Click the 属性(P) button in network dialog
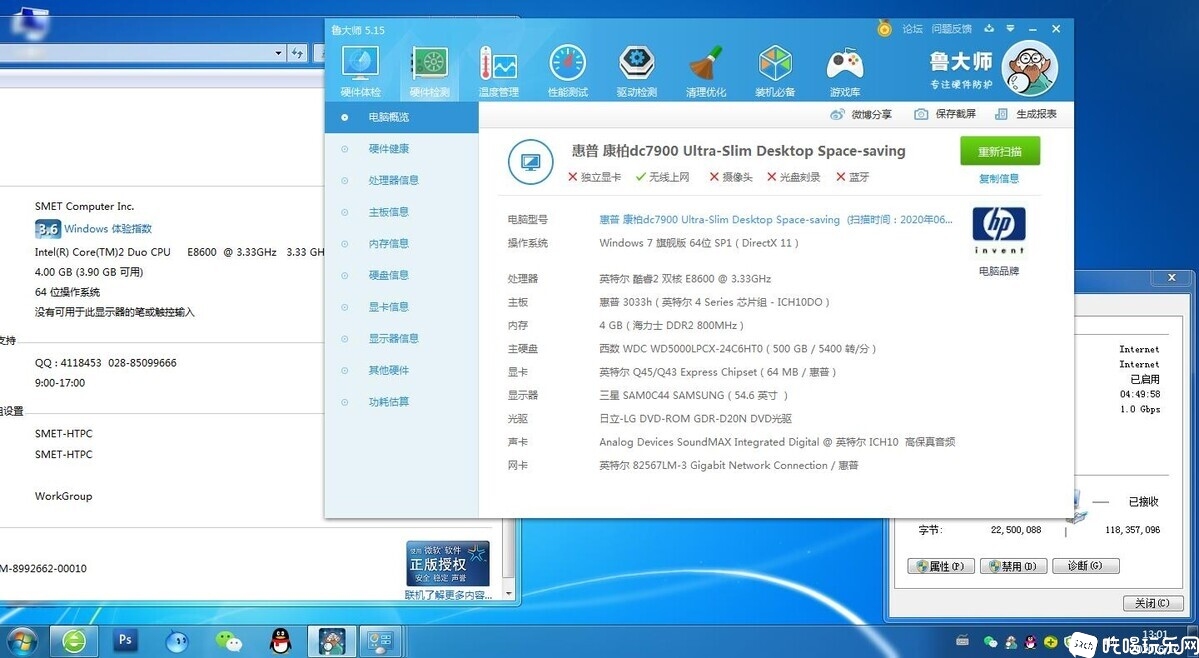Image resolution: width=1199 pixels, height=658 pixels. [941, 566]
